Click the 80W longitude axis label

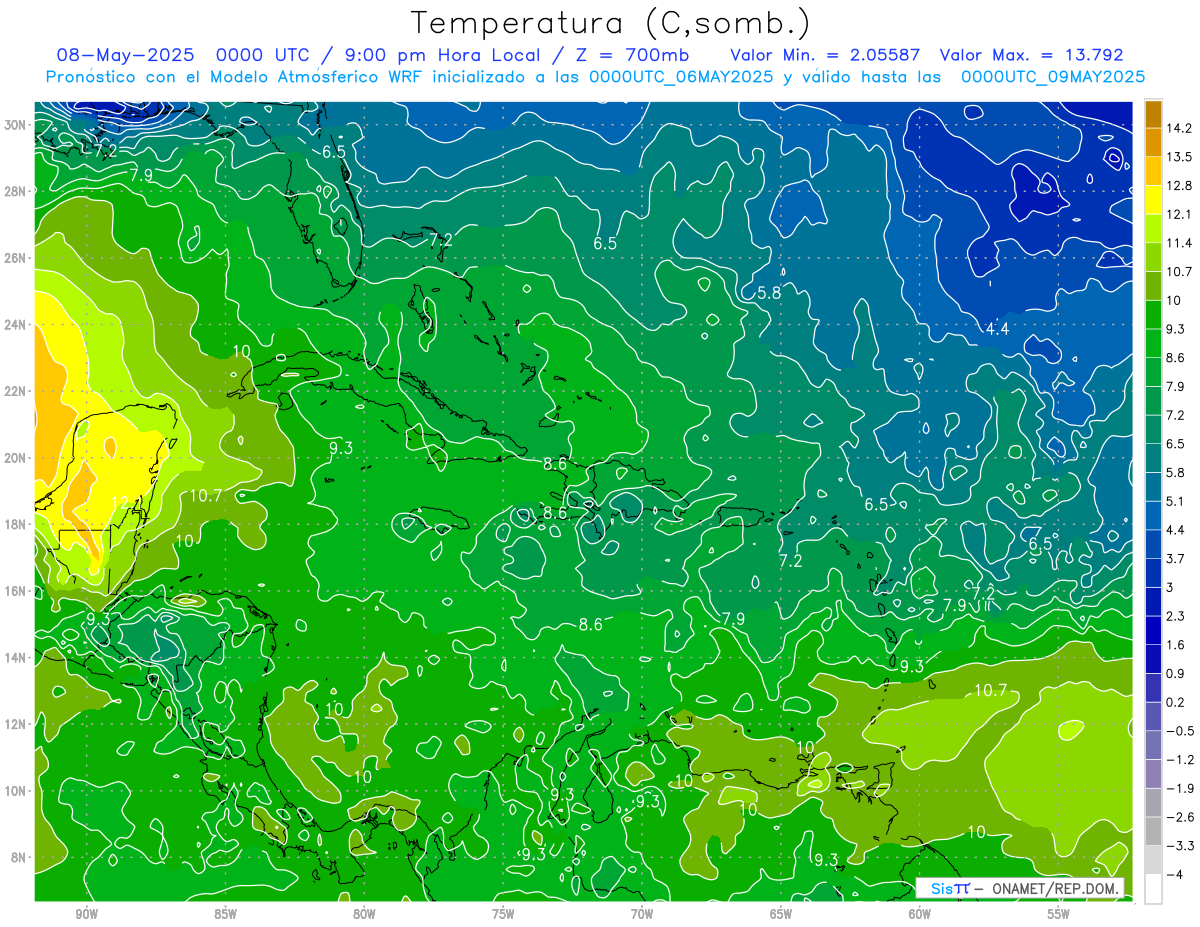(364, 915)
